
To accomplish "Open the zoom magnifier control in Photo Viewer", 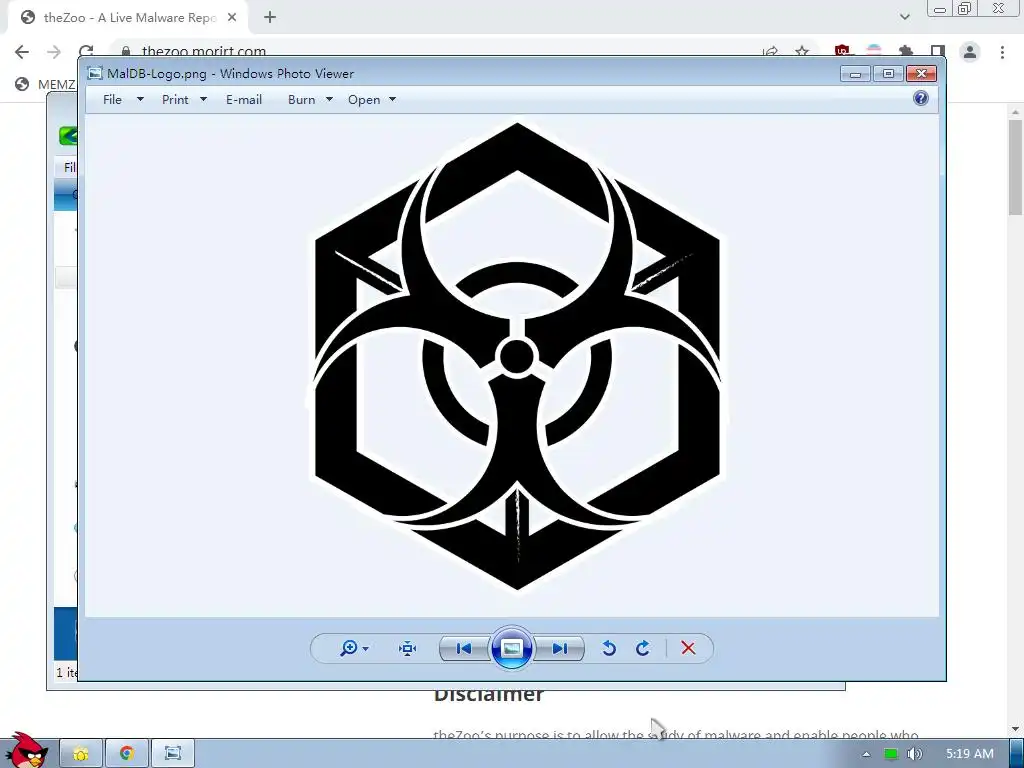I will point(349,648).
